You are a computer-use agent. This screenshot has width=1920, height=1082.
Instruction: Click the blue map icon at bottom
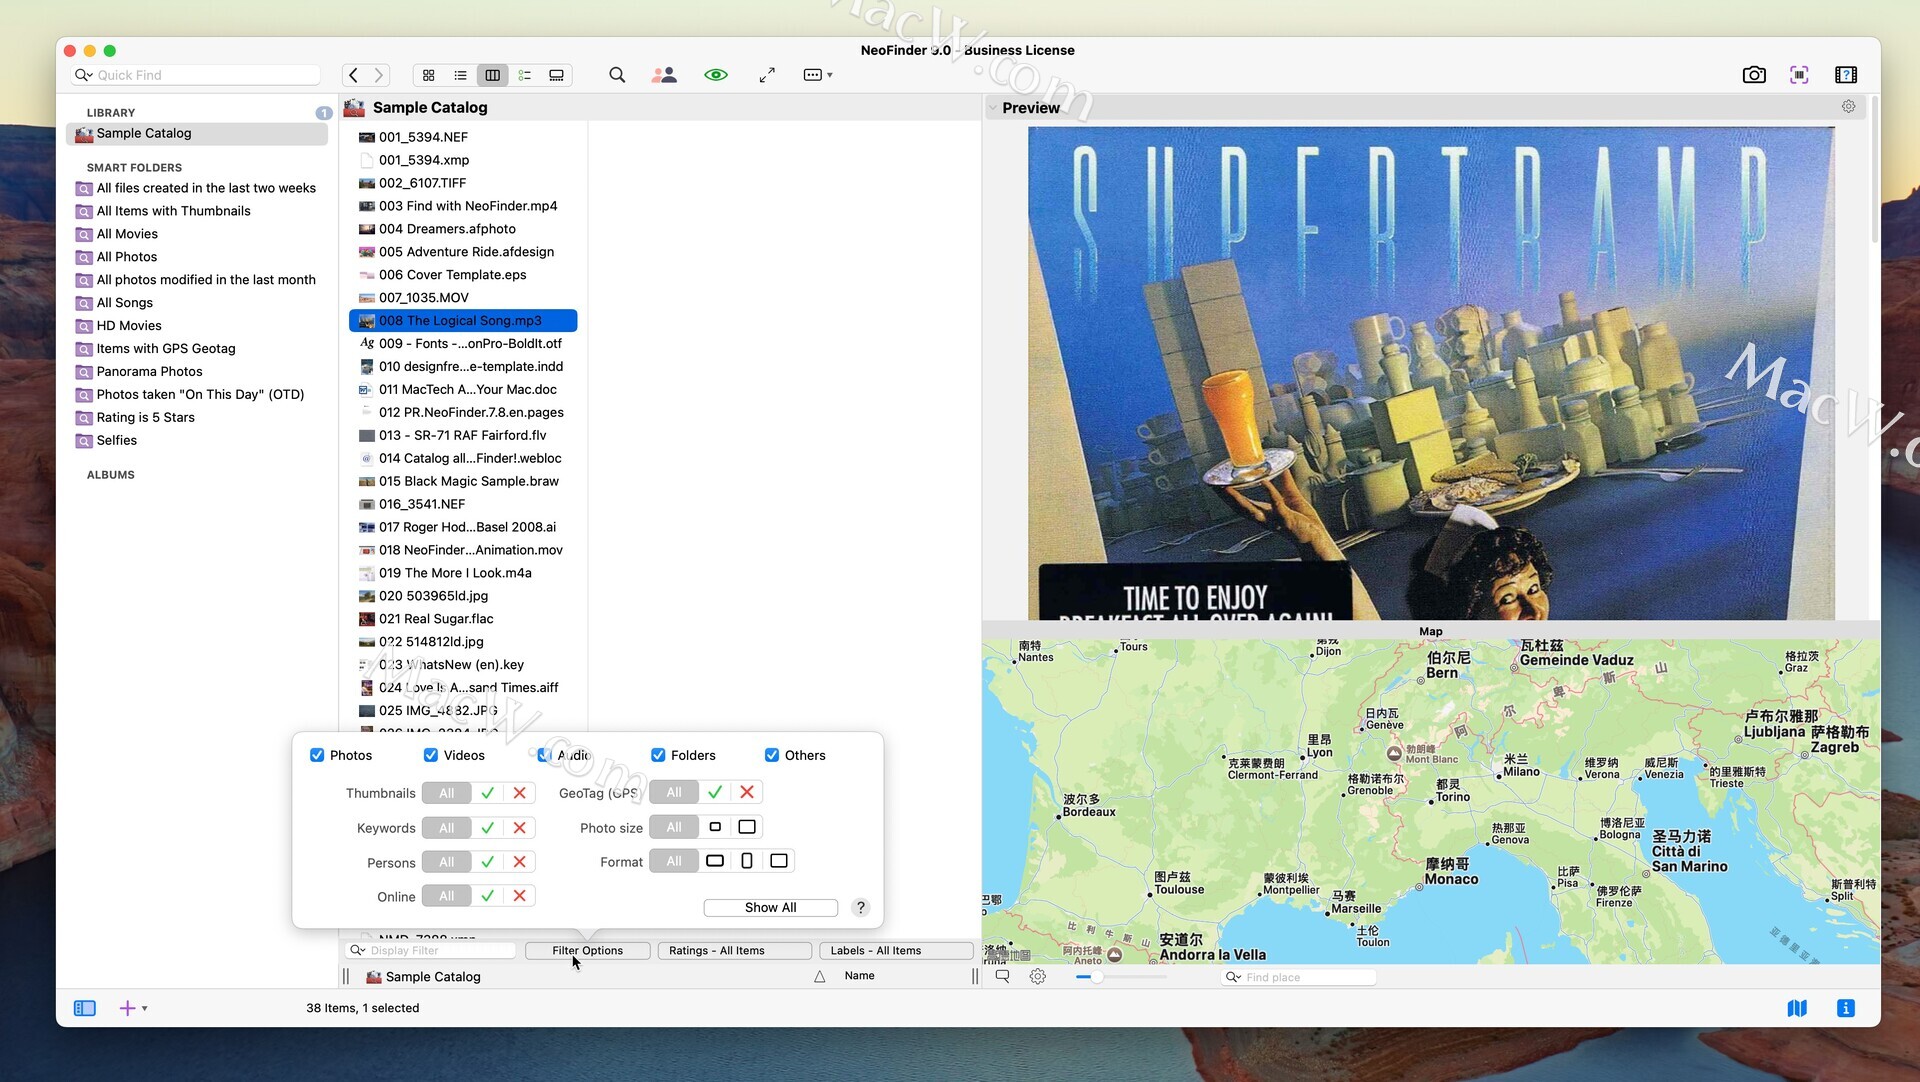[x=1797, y=1008]
